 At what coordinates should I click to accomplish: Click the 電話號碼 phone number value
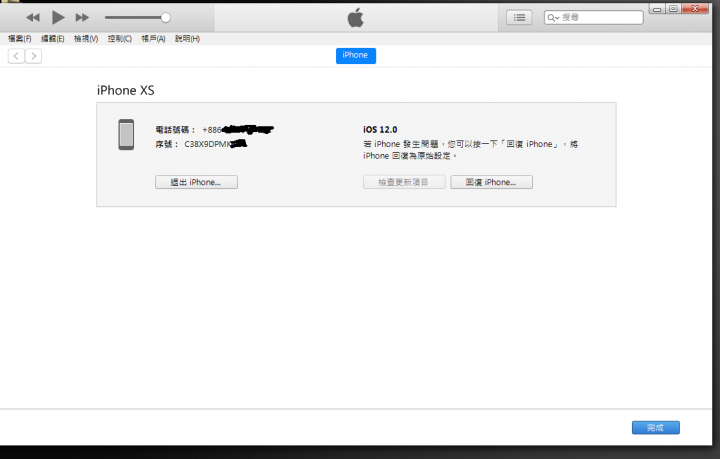[238, 130]
